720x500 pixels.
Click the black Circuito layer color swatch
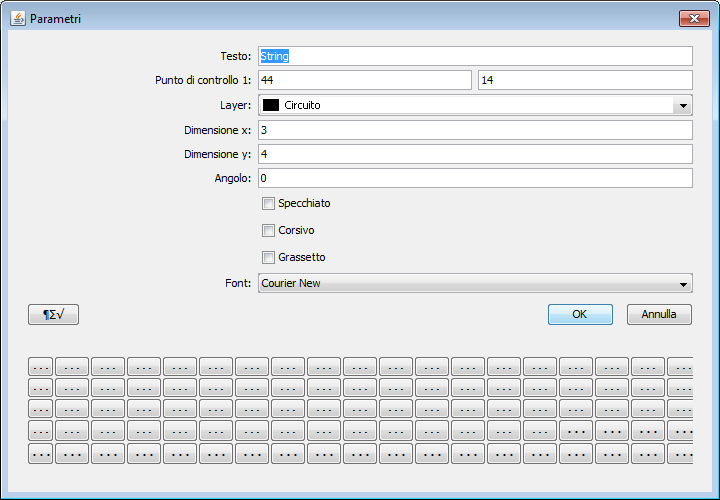pos(270,105)
